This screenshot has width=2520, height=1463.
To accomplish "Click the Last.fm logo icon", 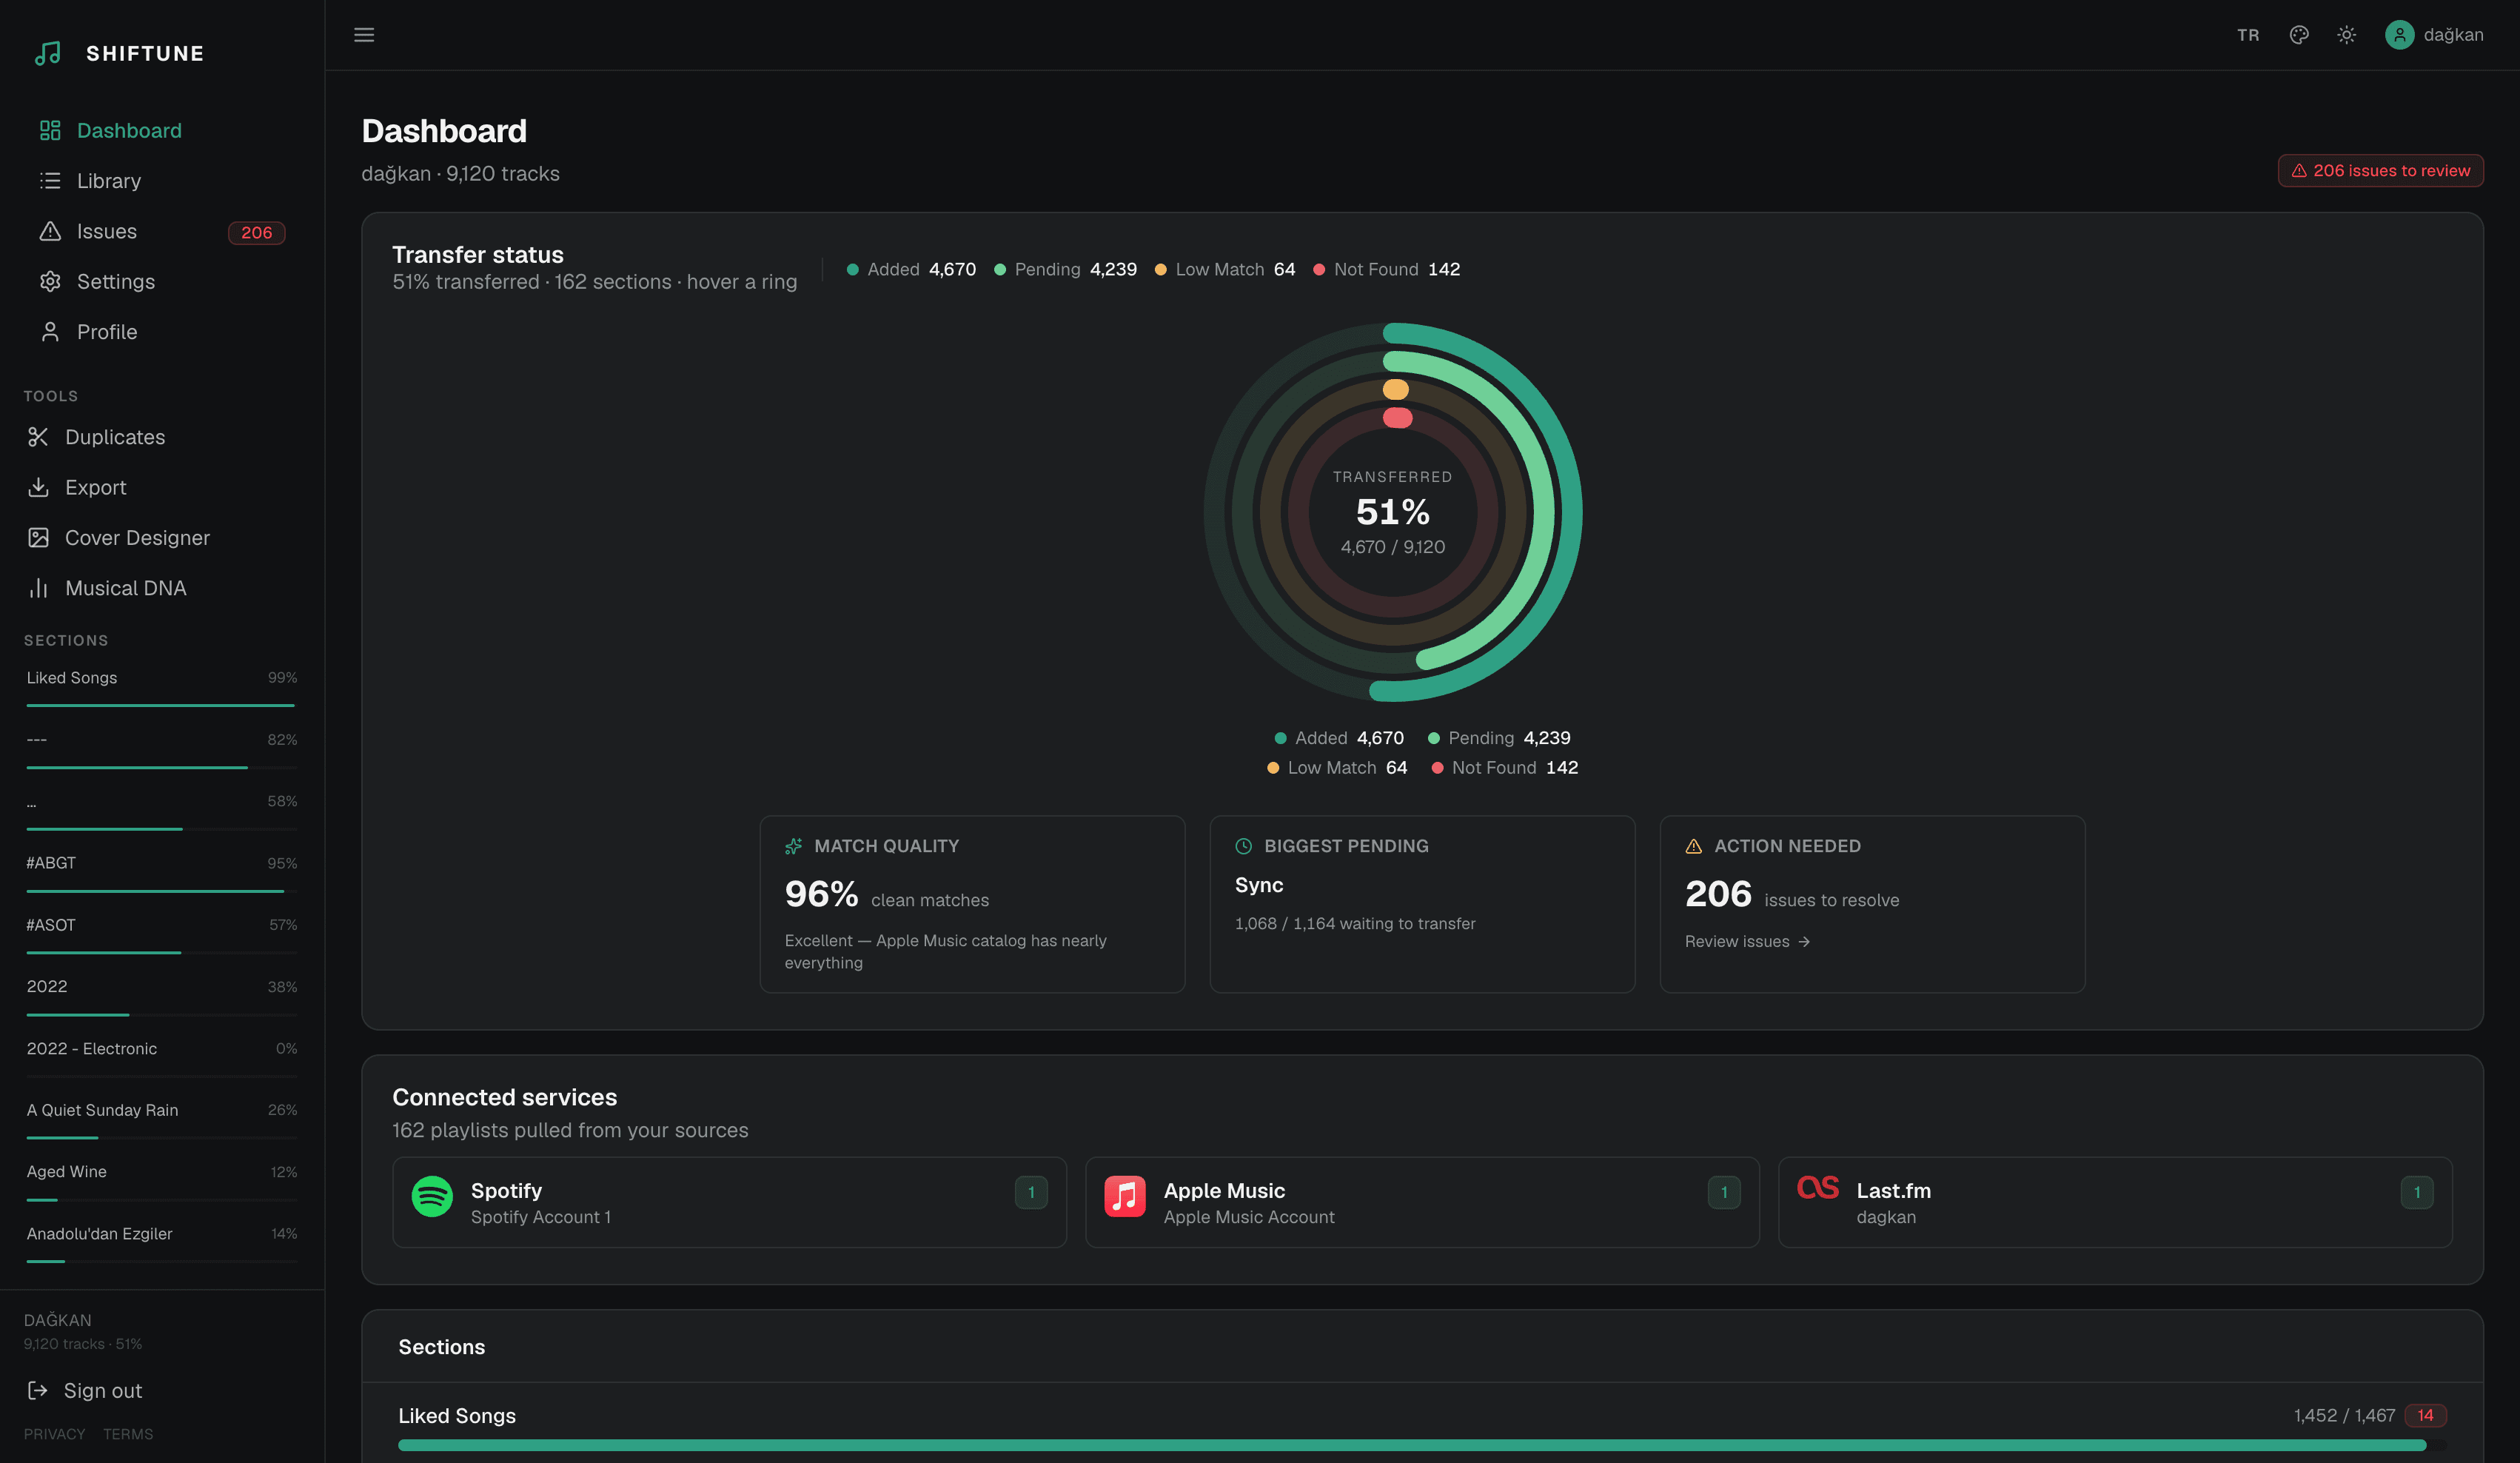I will click(x=1817, y=1188).
